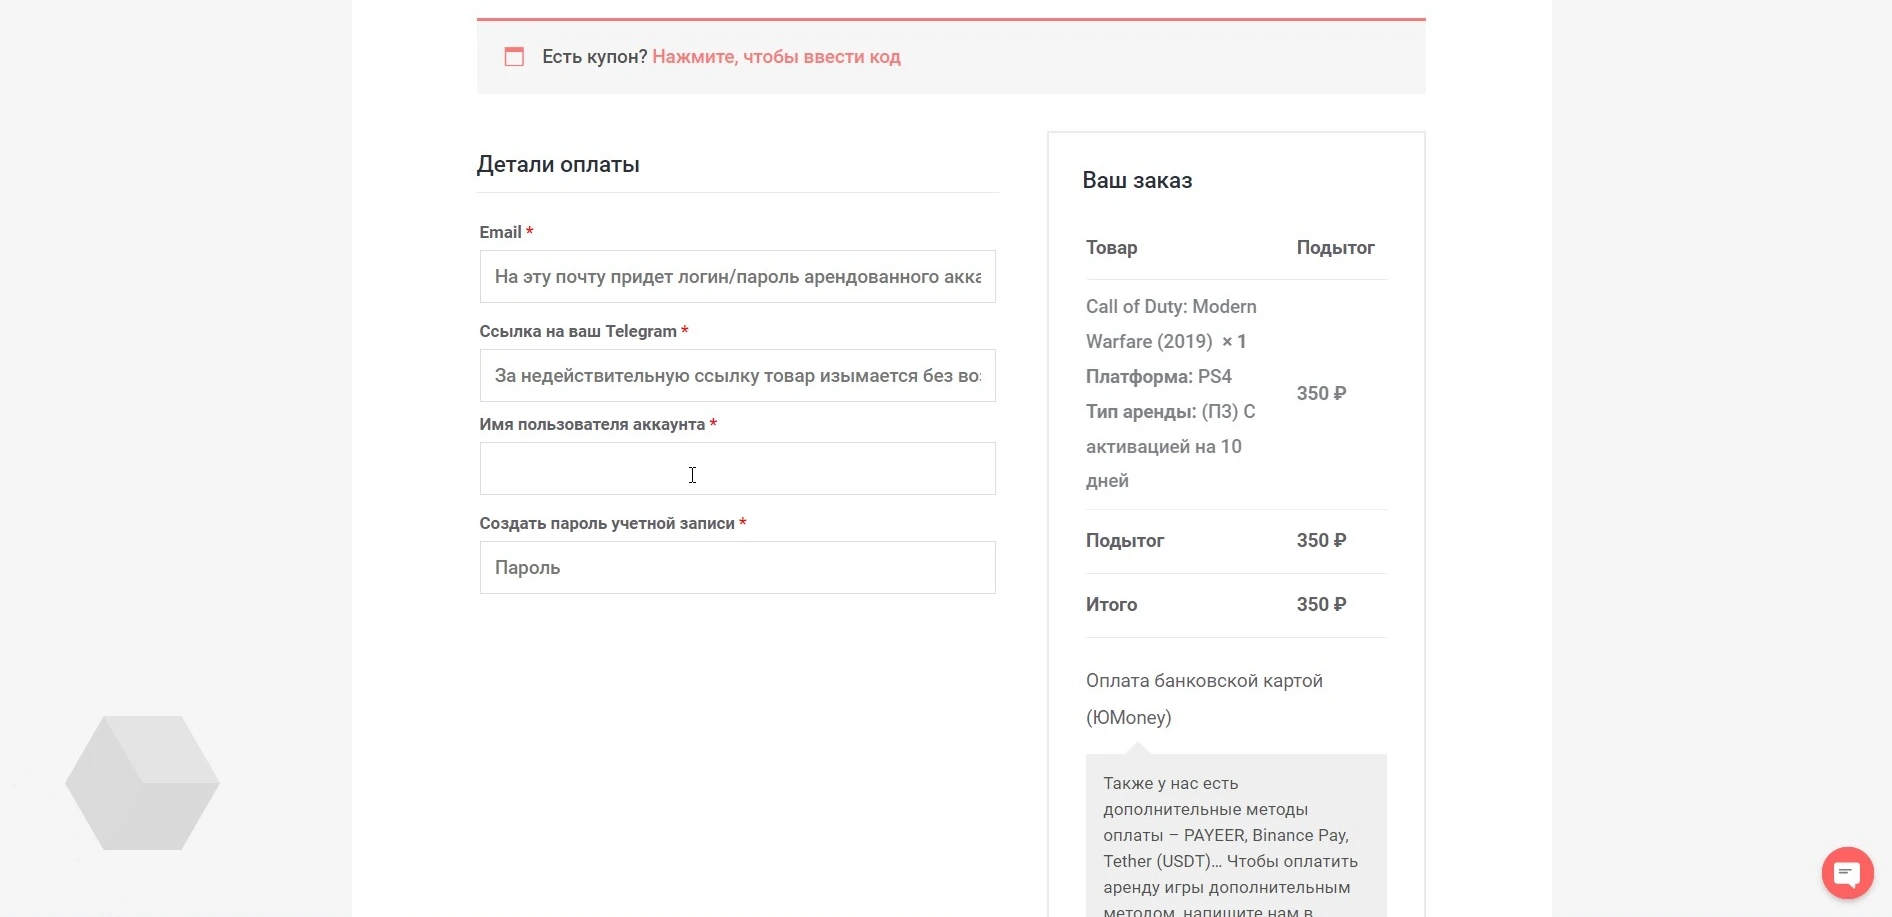Click the Подытог row's 350 ₽ value
1892x917 pixels.
(x=1321, y=541)
